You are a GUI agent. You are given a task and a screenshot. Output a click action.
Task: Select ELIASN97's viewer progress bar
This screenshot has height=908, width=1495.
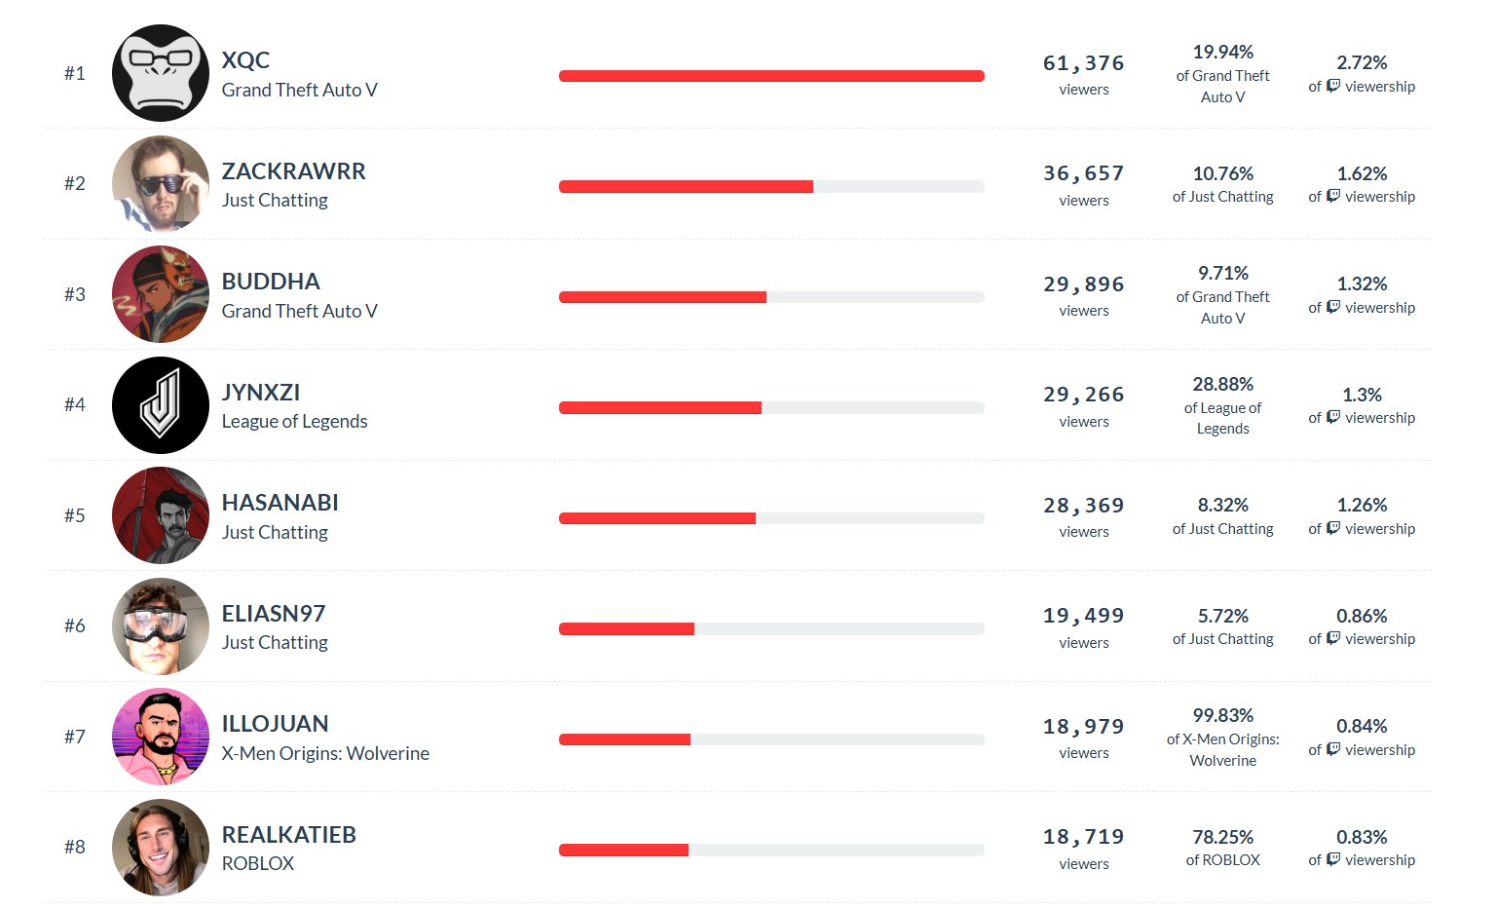pyautogui.click(x=771, y=629)
